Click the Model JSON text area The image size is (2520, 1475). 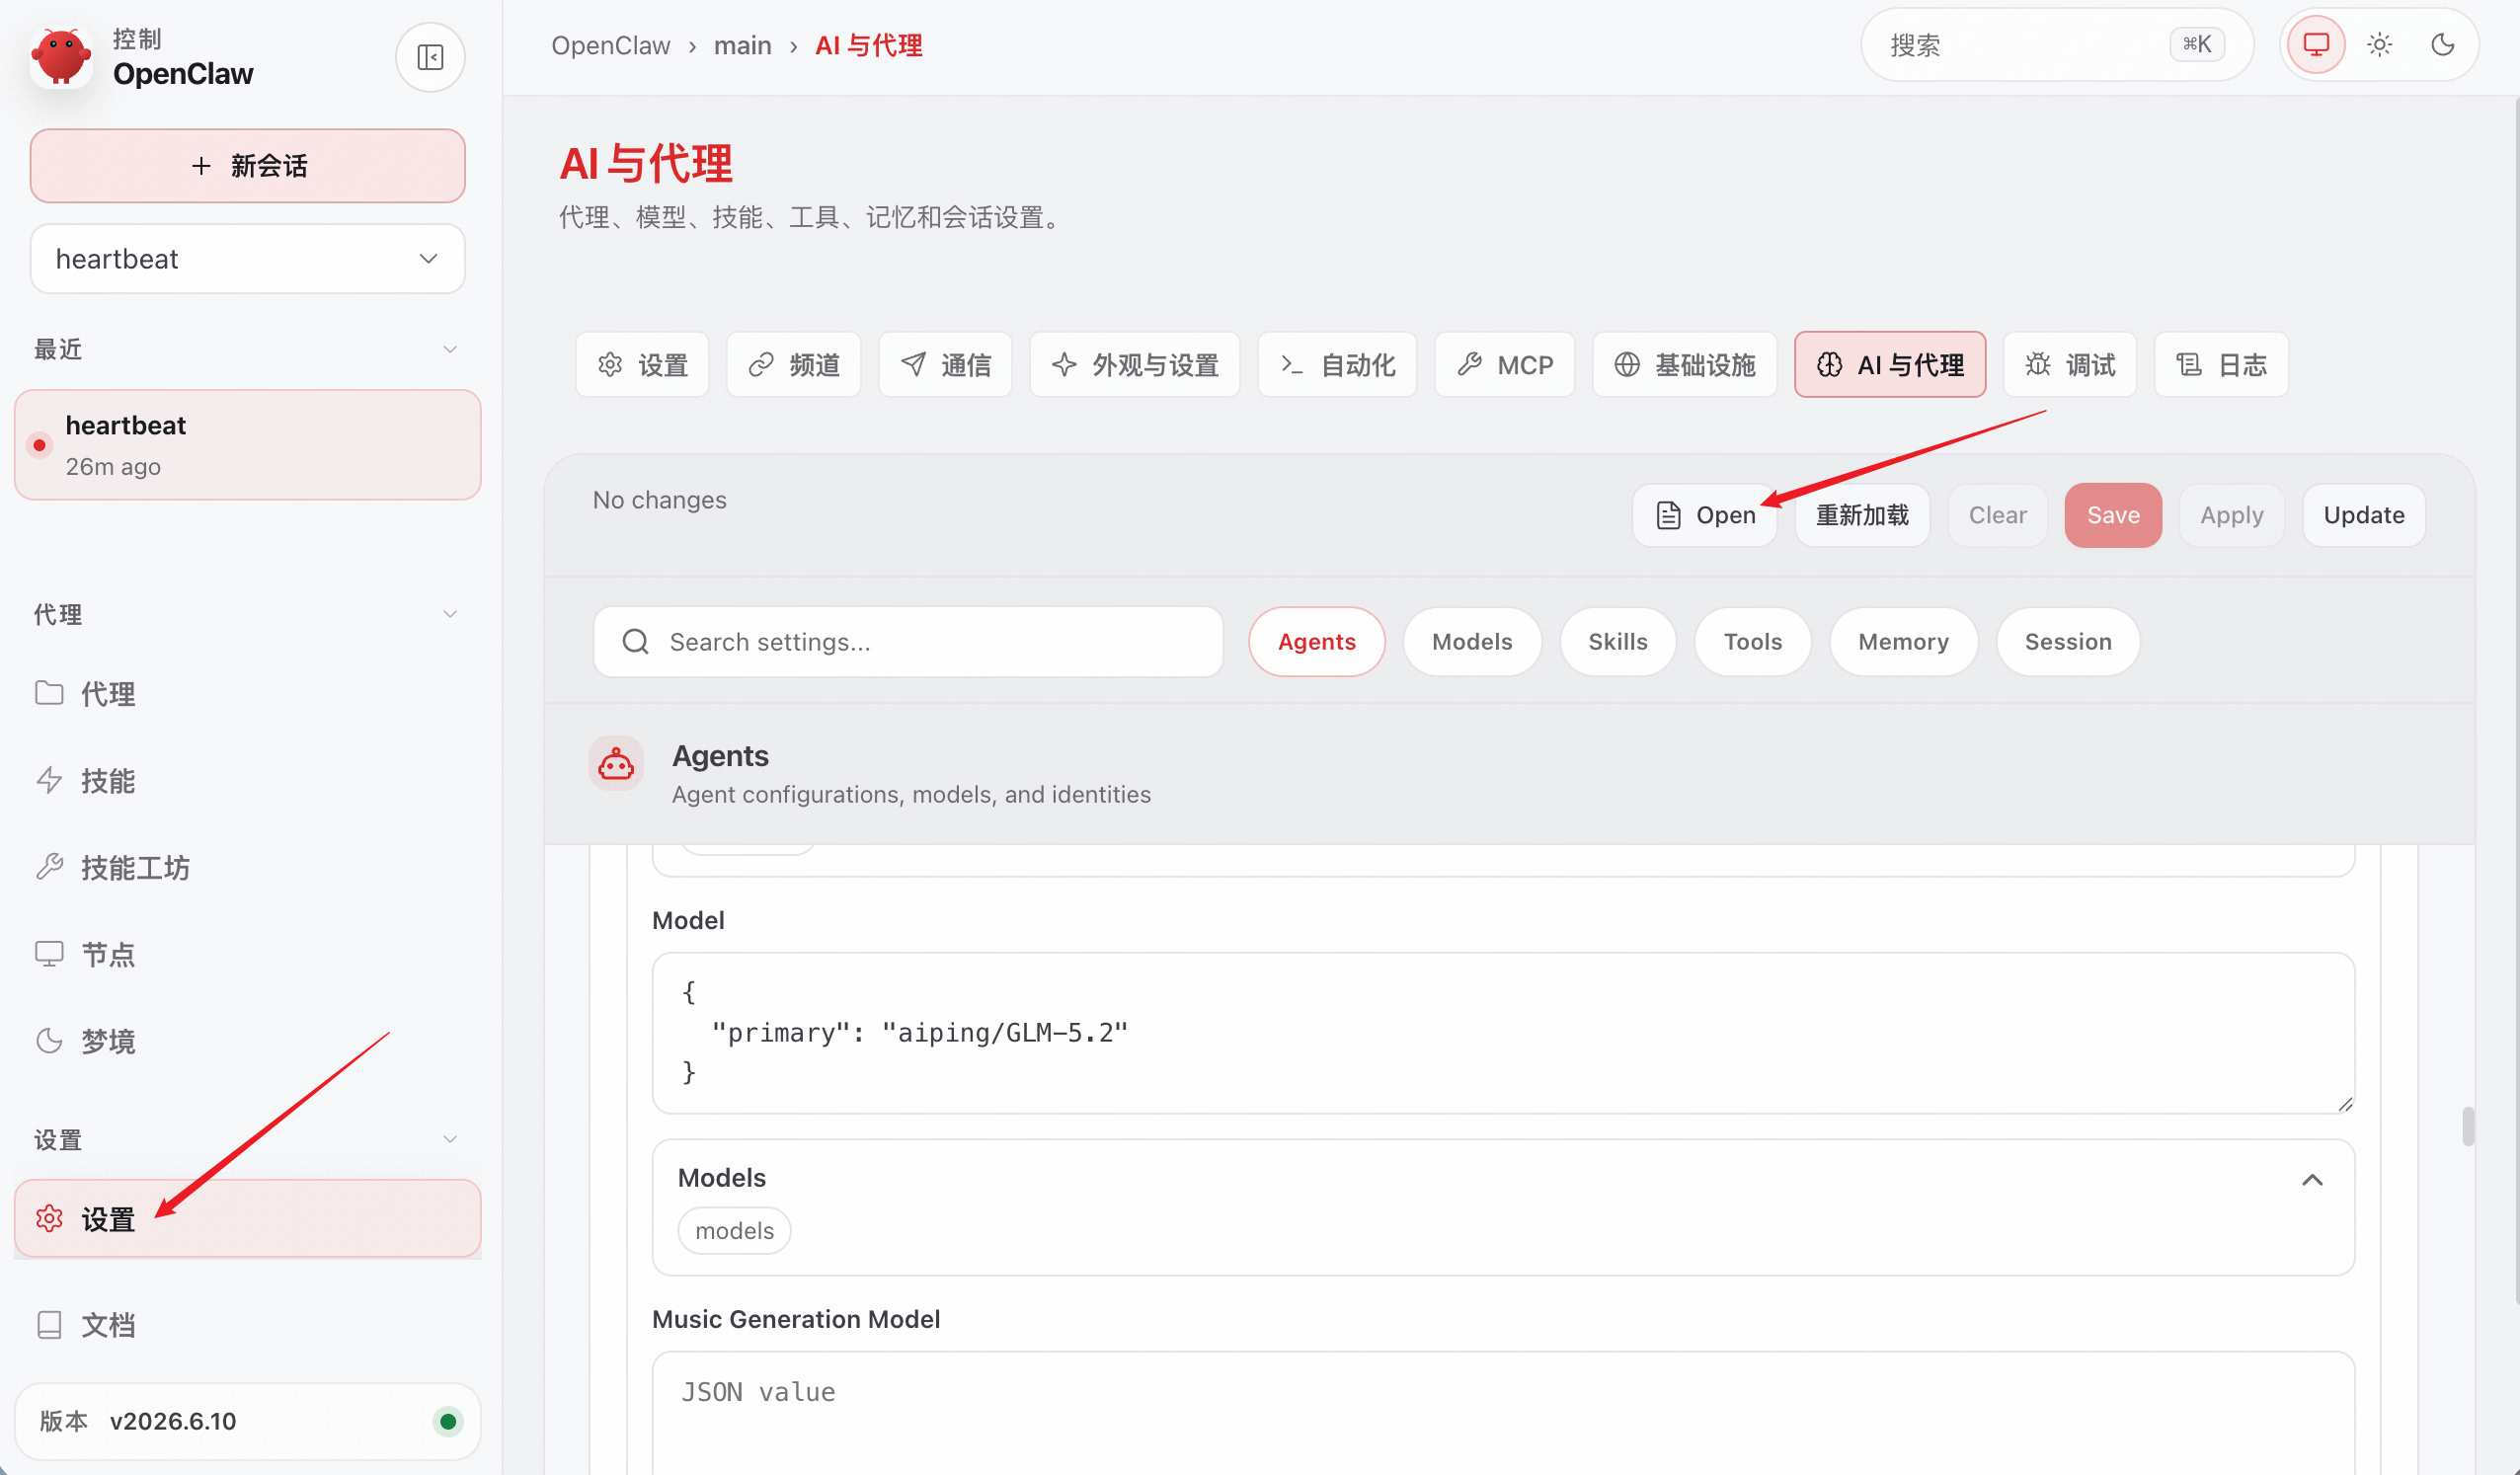(x=1503, y=1032)
